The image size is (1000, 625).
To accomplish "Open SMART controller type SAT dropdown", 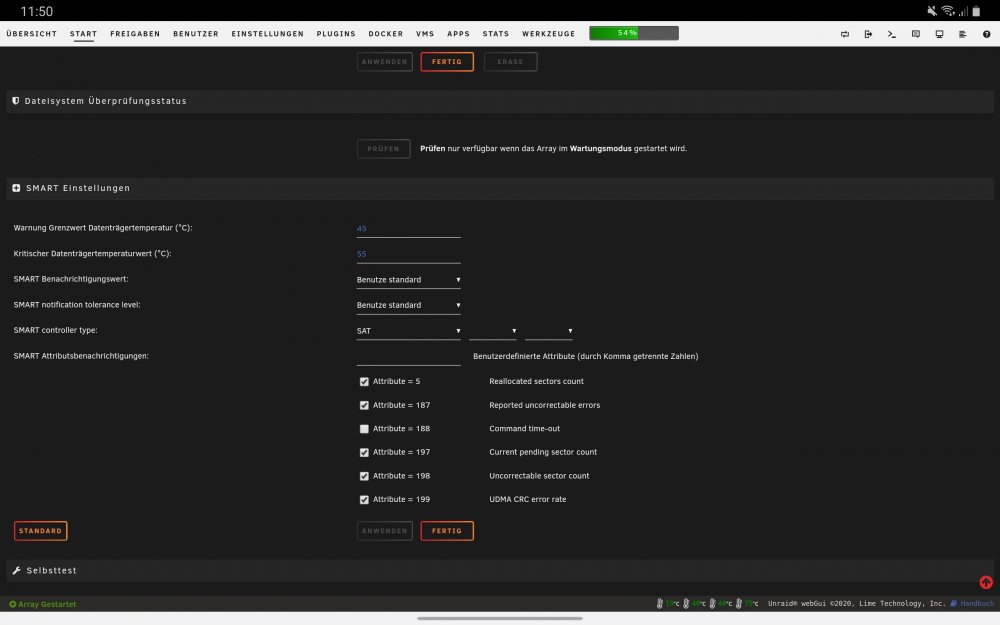I will 408,330.
